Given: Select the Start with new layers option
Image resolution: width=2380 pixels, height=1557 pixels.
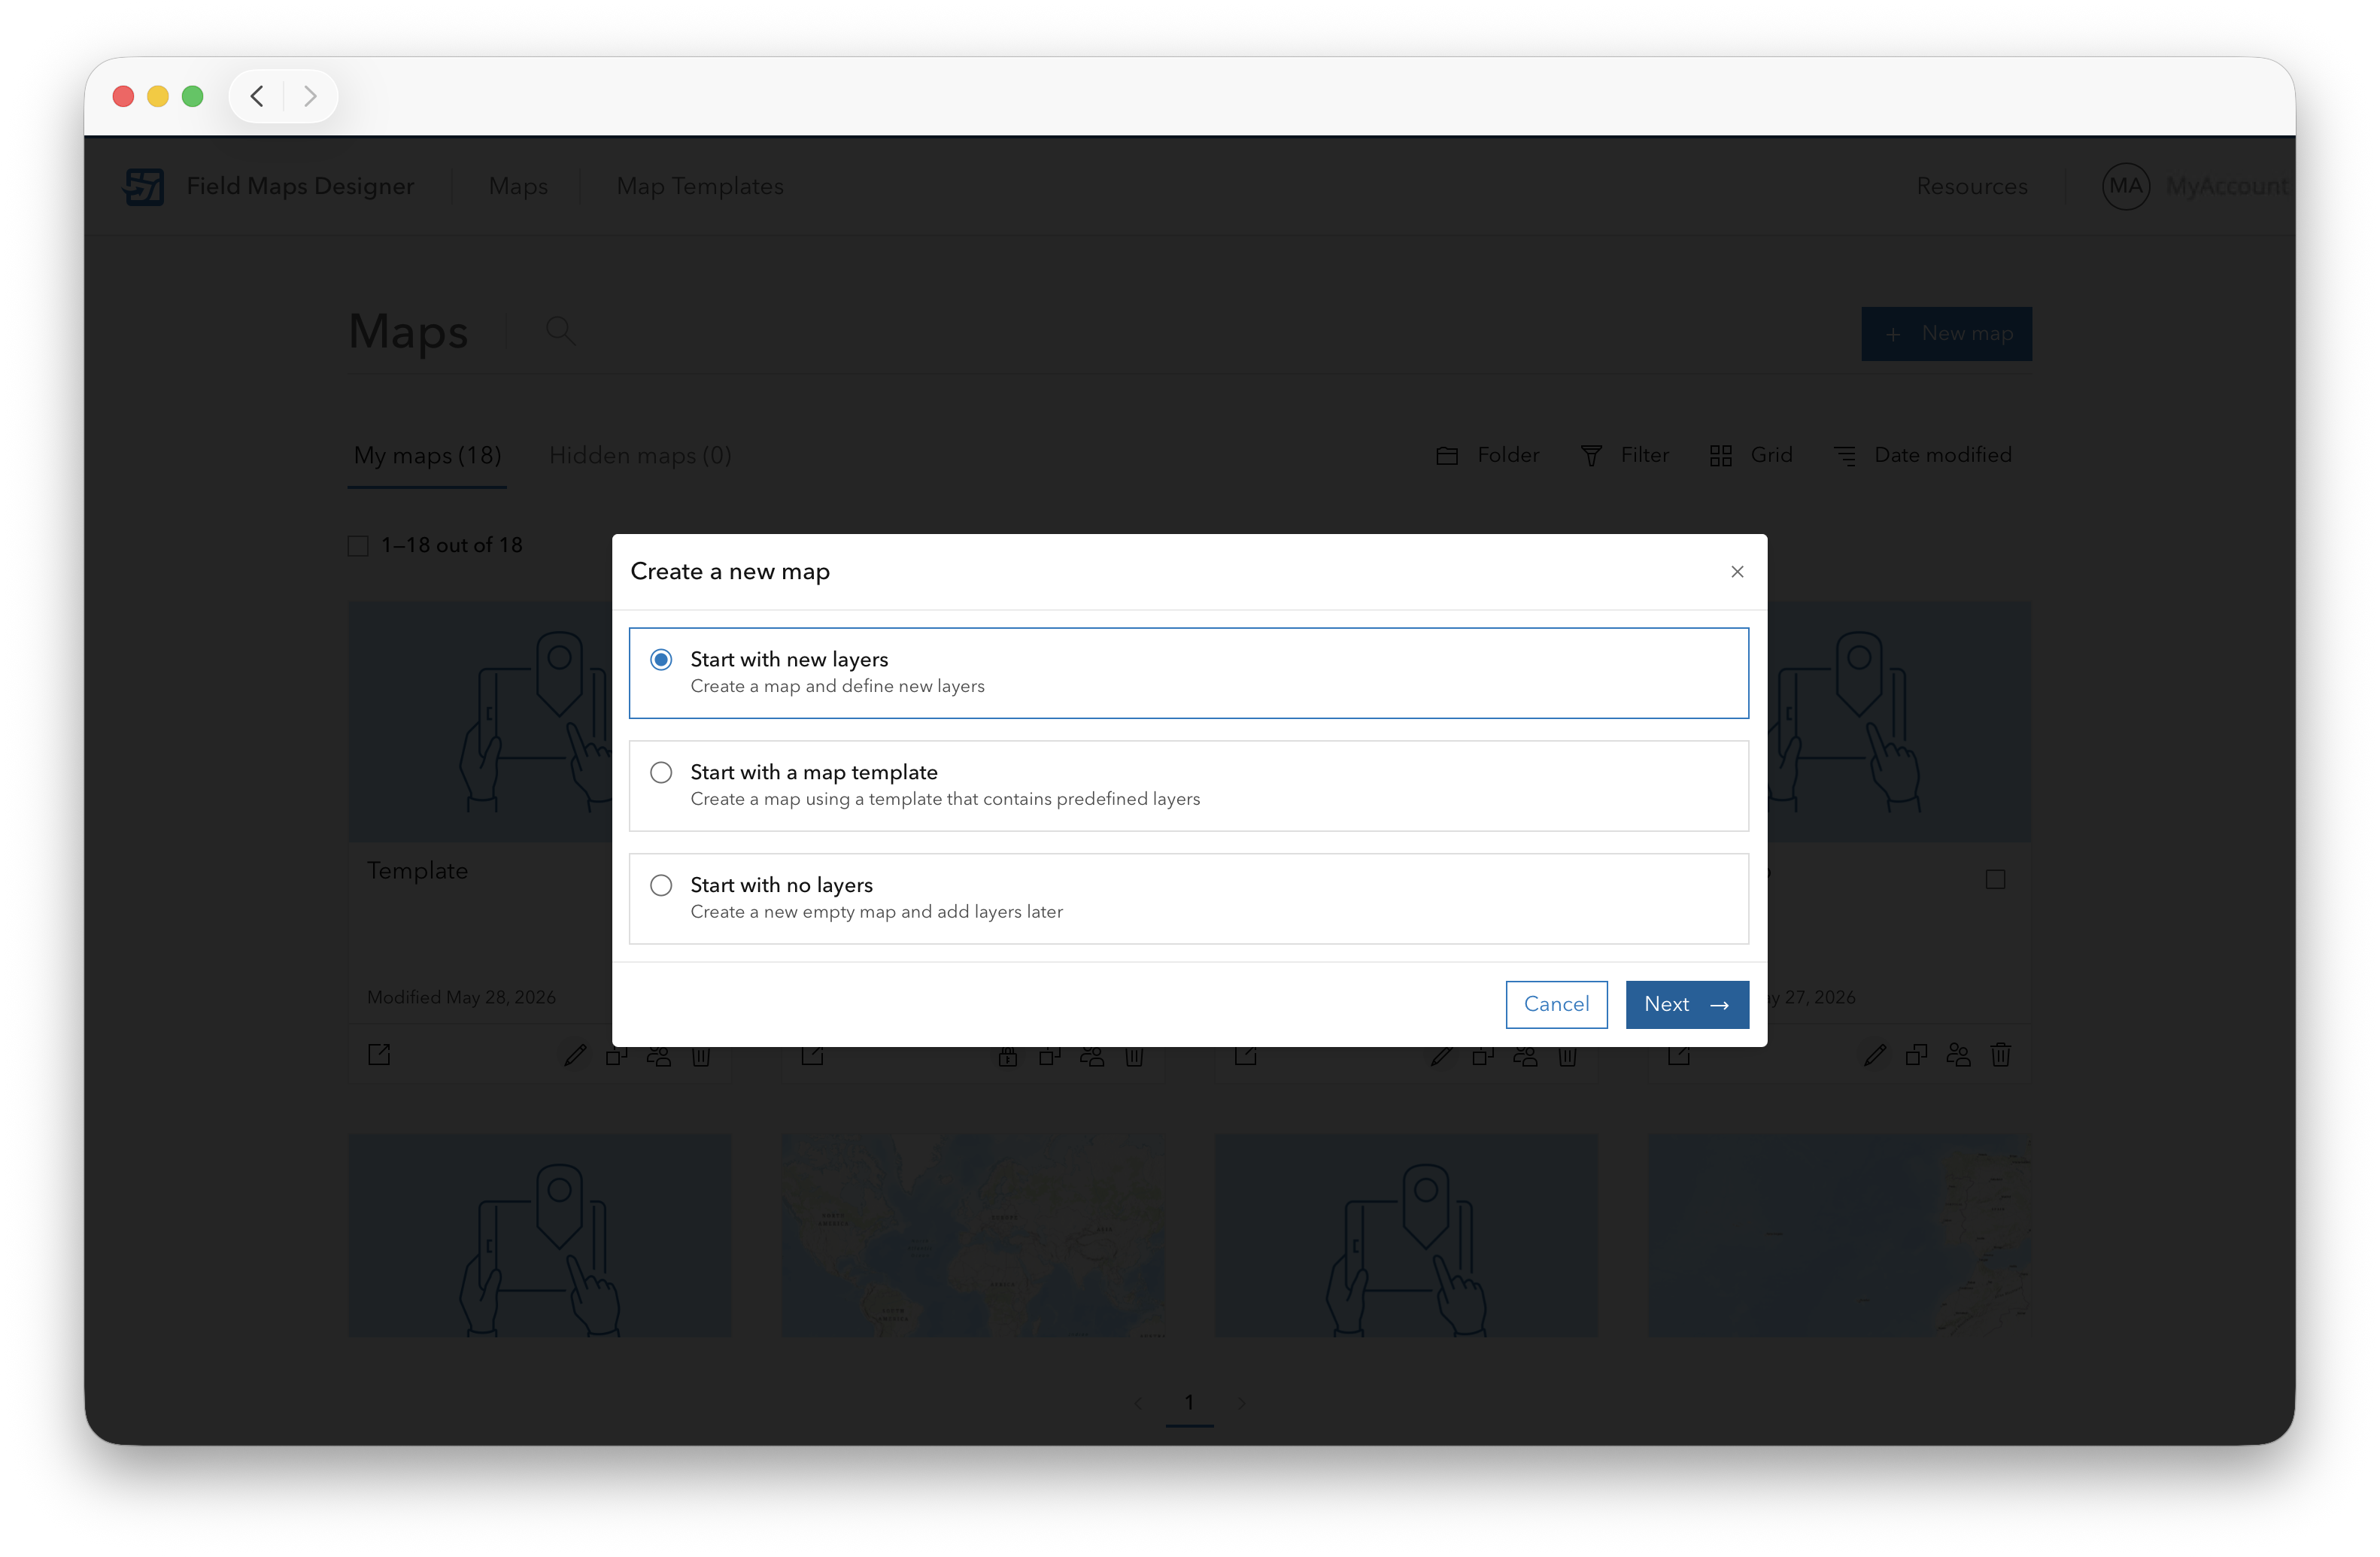Looking at the screenshot, I should pyautogui.click(x=1188, y=672).
